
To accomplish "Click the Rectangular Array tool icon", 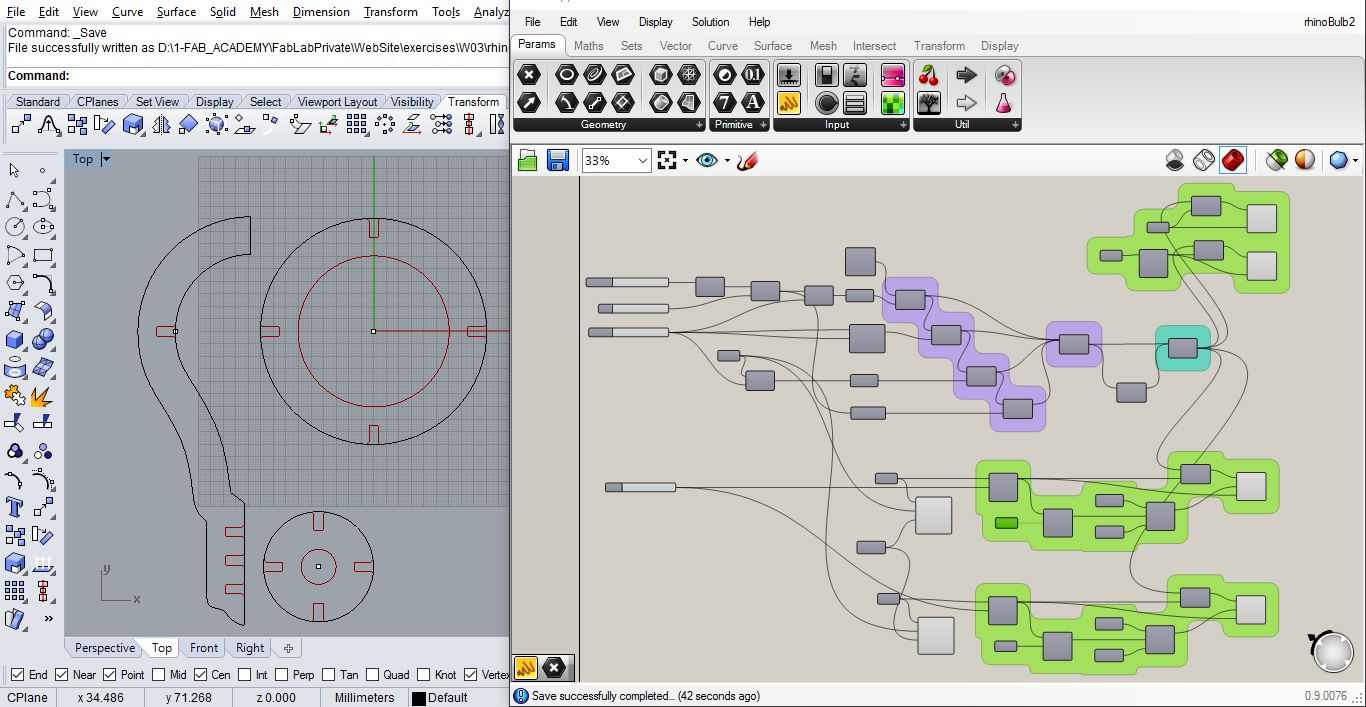I will [357, 125].
